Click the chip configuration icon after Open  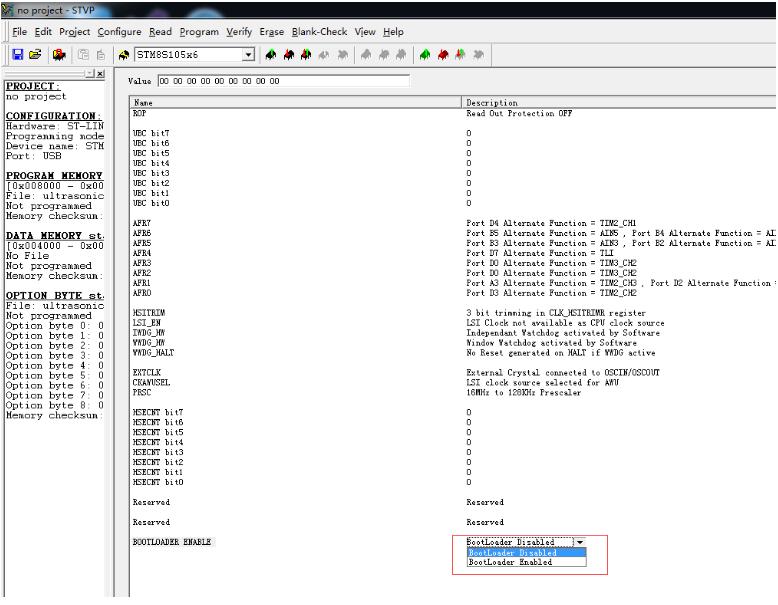point(59,54)
